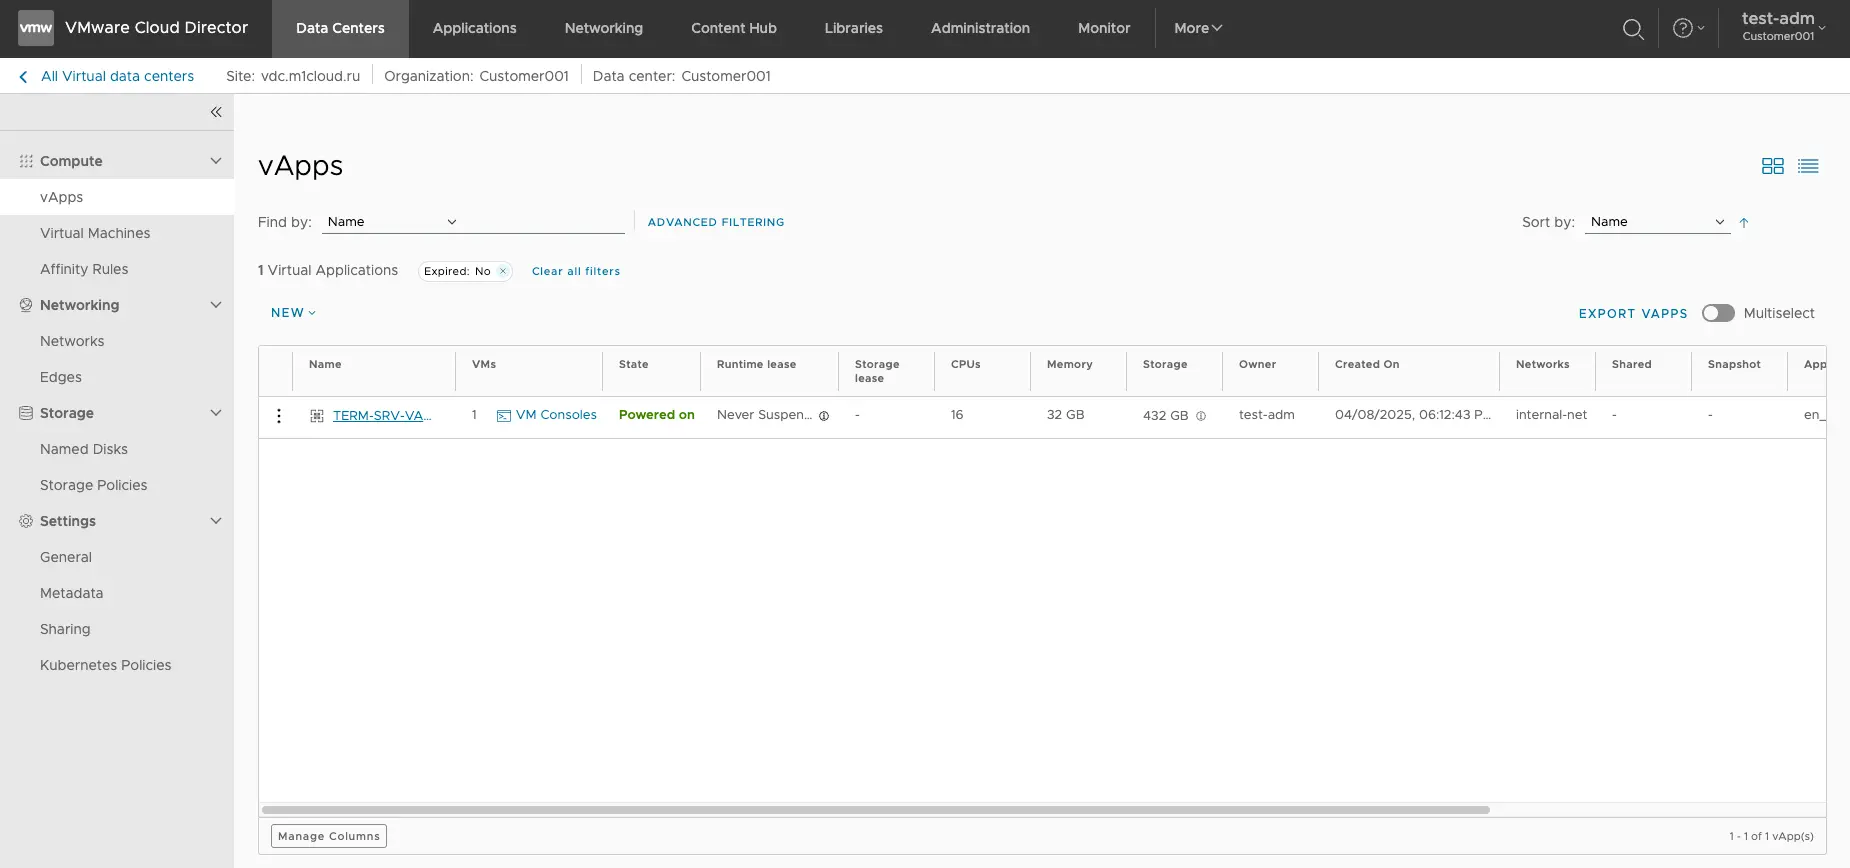Go to the Networking top tab
Image resolution: width=1850 pixels, height=868 pixels.
pyautogui.click(x=604, y=28)
